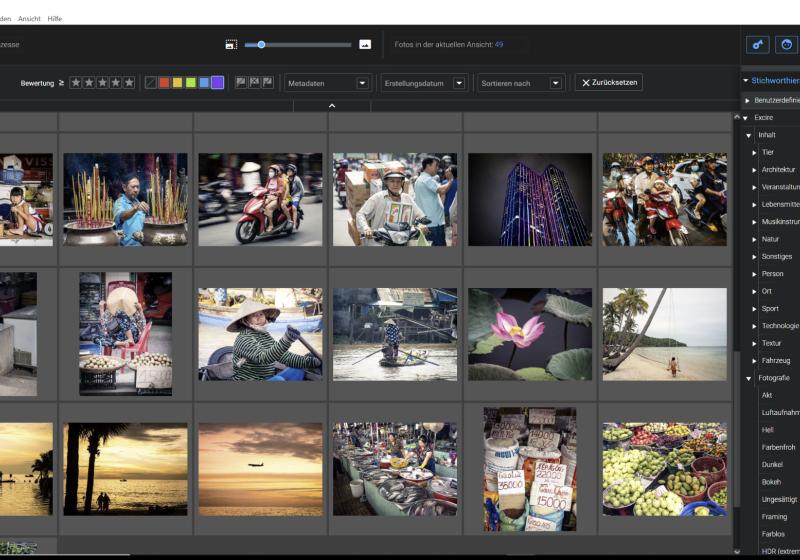Expand the Architektur keyword category

point(754,170)
